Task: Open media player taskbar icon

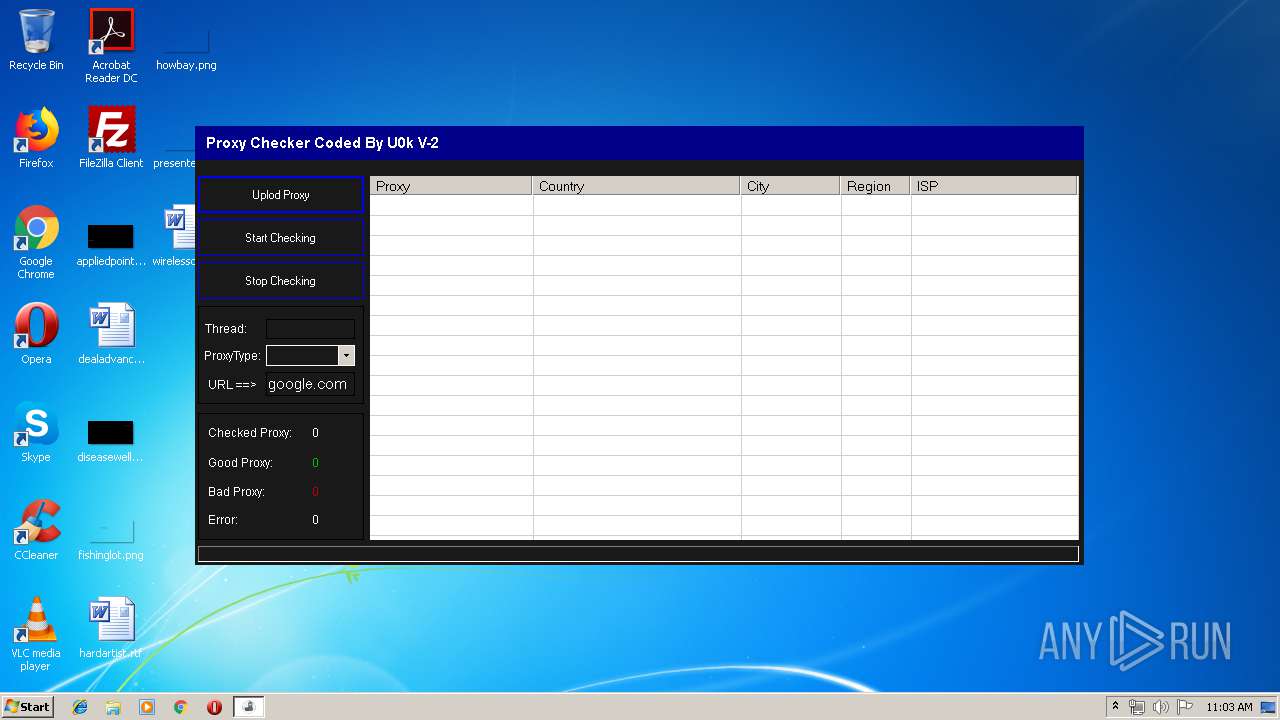Action: coord(147,707)
